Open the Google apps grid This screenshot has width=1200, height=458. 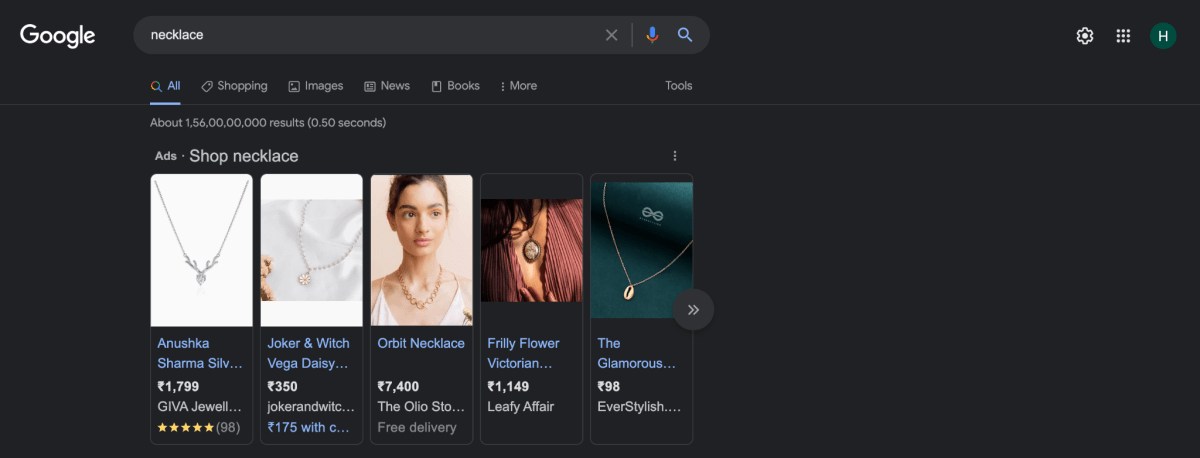(1123, 36)
